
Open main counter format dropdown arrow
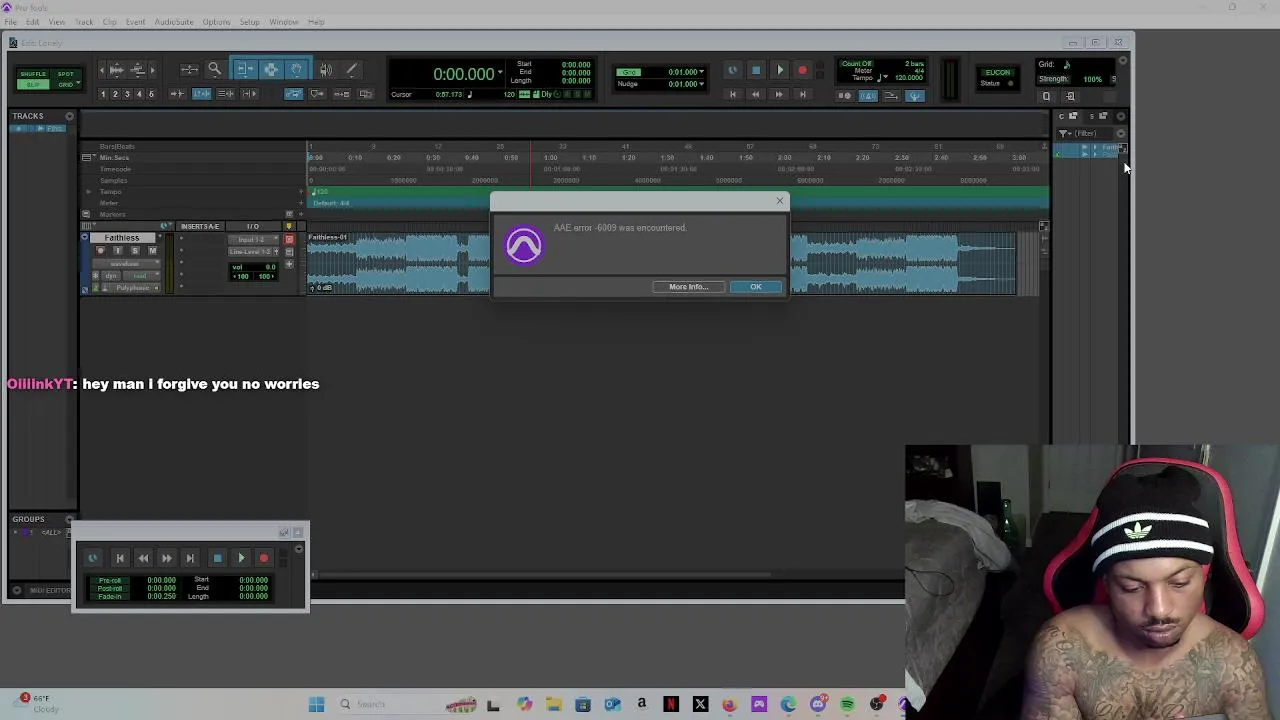point(500,73)
